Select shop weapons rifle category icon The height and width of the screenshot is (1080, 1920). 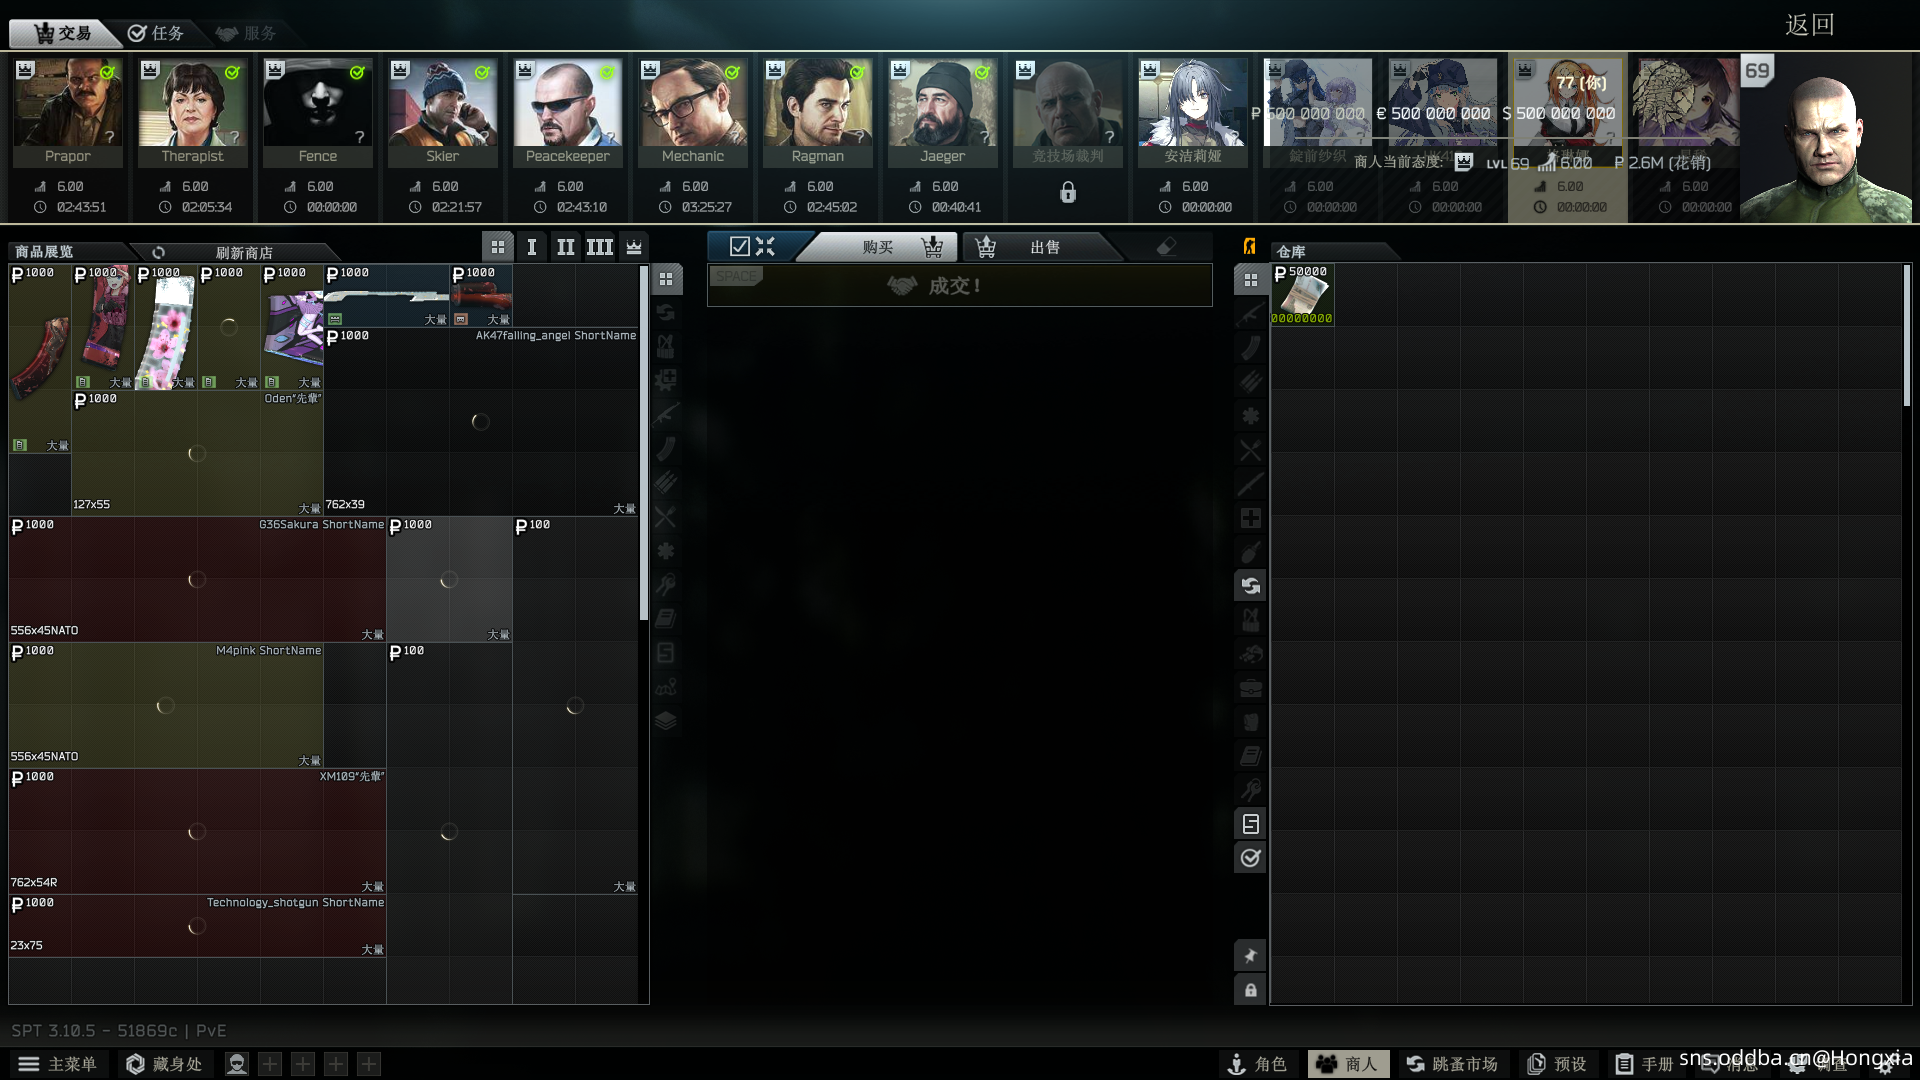[666, 415]
